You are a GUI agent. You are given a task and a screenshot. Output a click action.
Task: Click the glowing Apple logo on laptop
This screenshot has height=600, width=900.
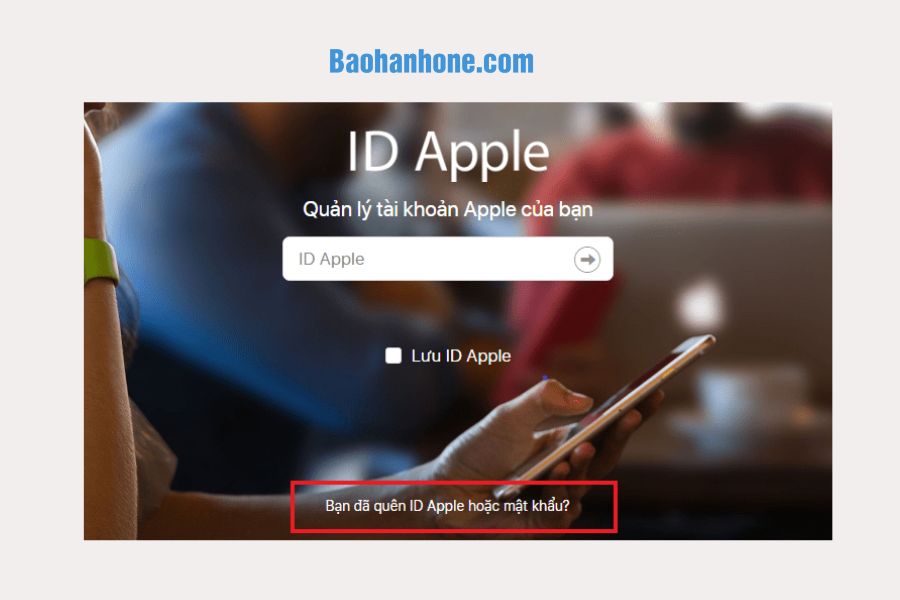pos(700,305)
